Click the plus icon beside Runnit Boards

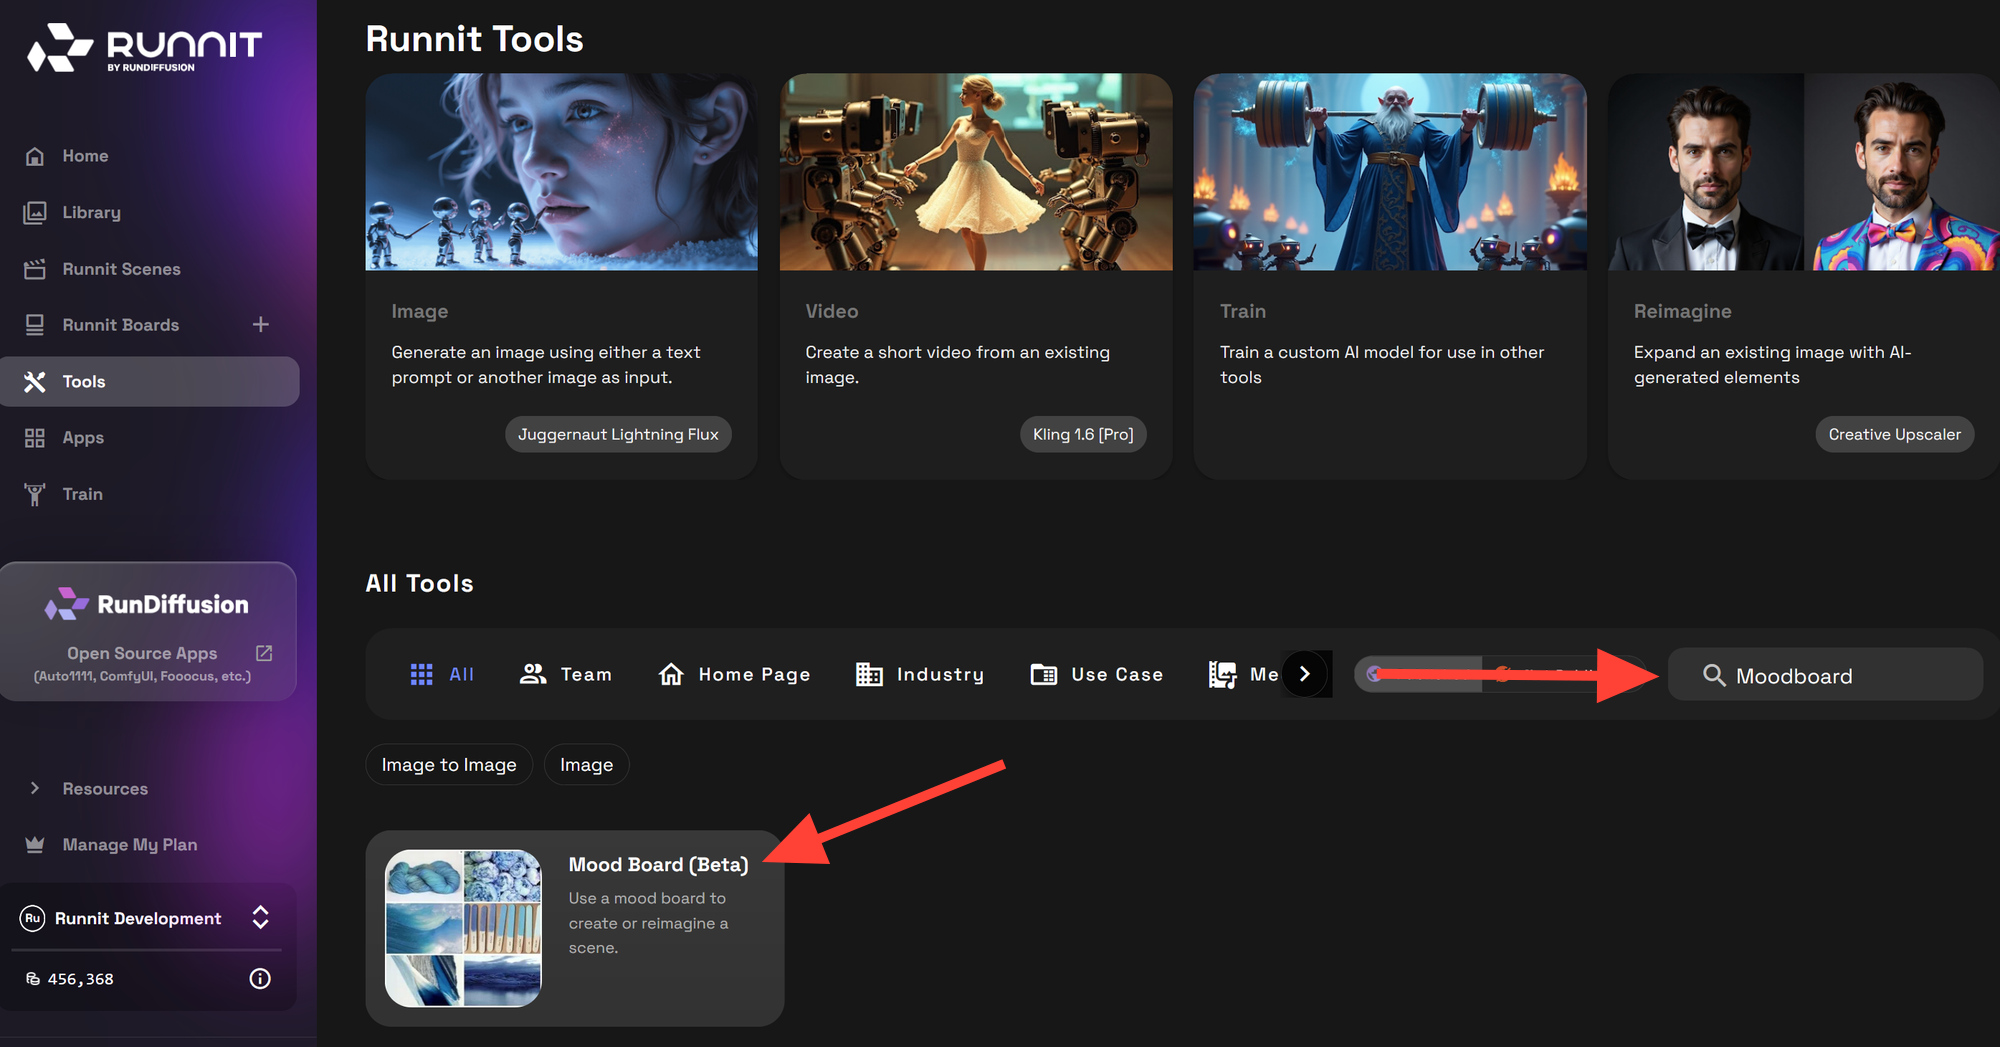(260, 324)
